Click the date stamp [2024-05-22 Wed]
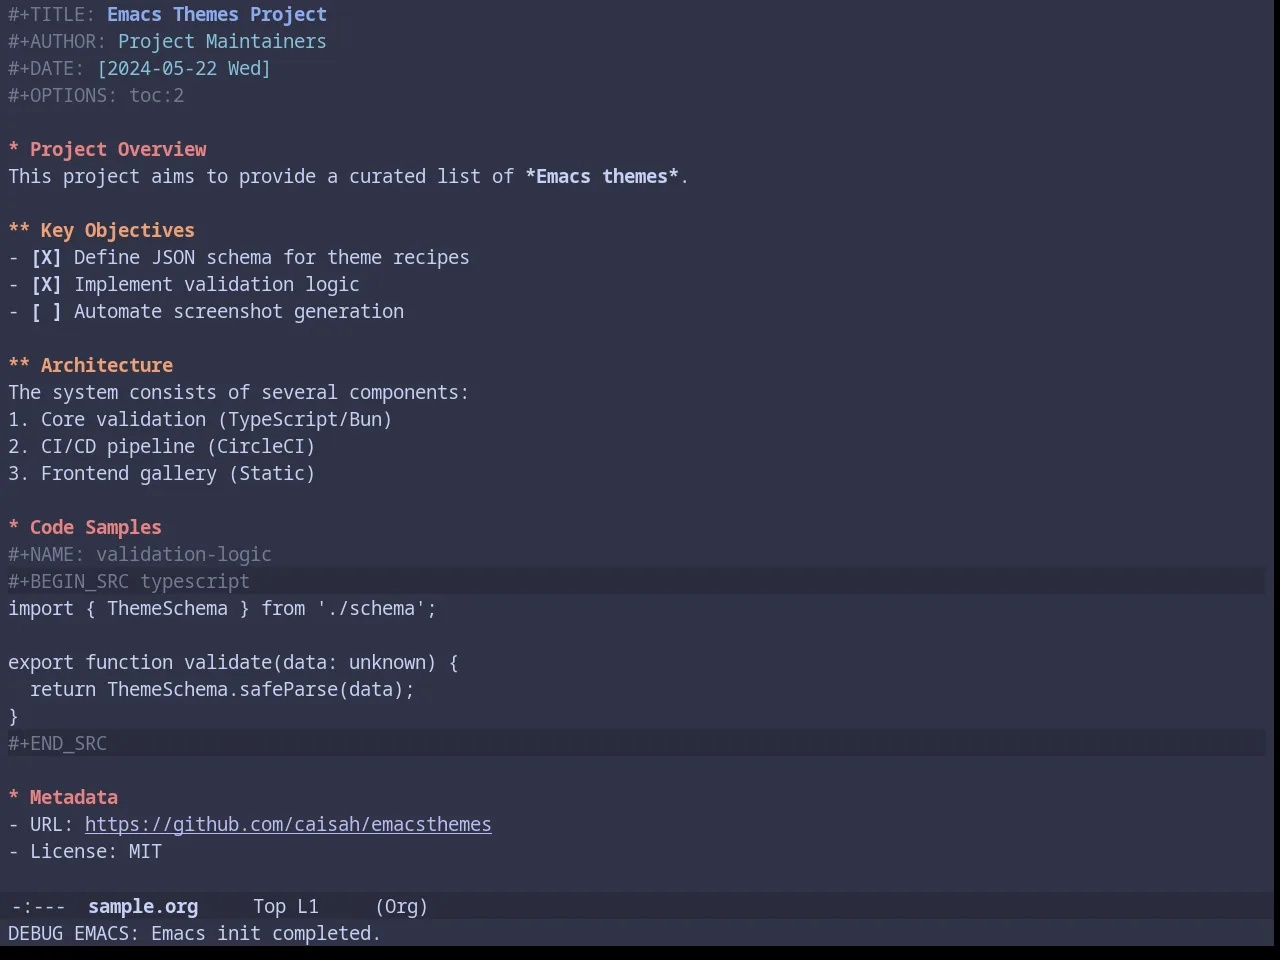 [184, 69]
